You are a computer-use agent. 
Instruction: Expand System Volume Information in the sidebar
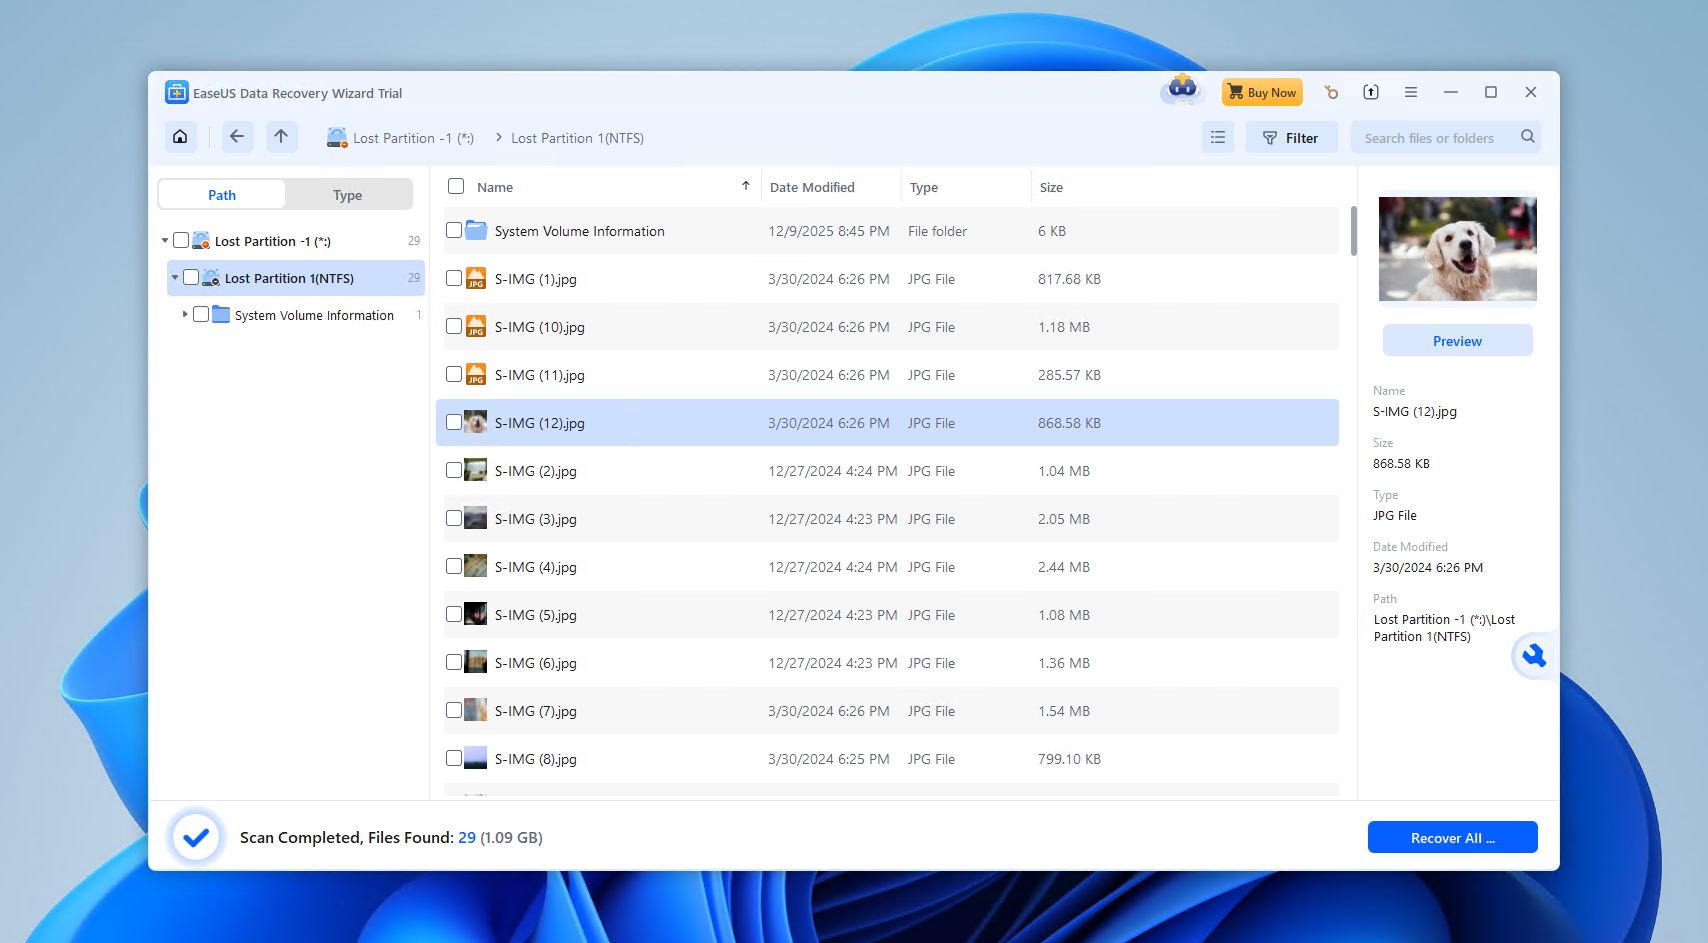click(x=185, y=314)
